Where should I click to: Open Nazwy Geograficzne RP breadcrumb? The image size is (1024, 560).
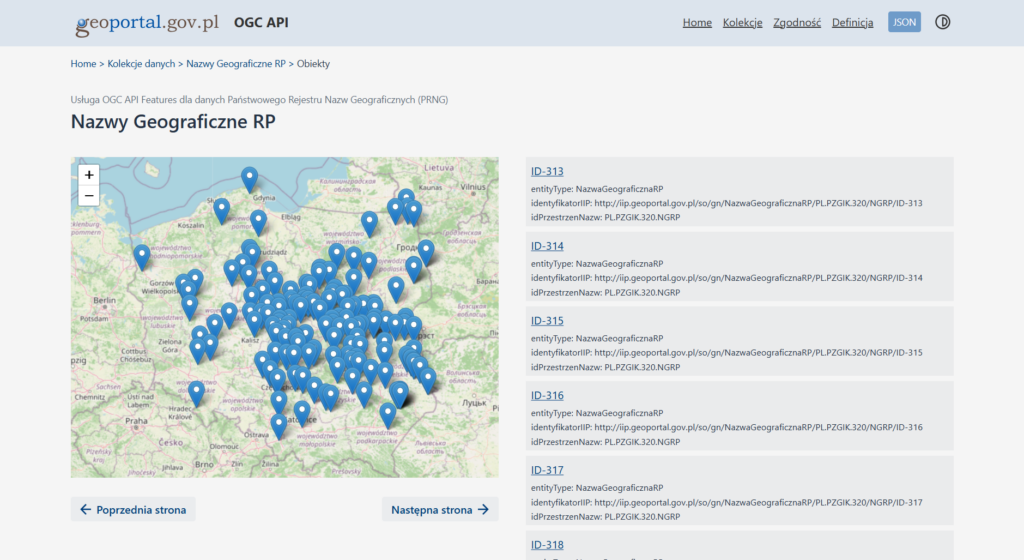pyautogui.click(x=236, y=64)
